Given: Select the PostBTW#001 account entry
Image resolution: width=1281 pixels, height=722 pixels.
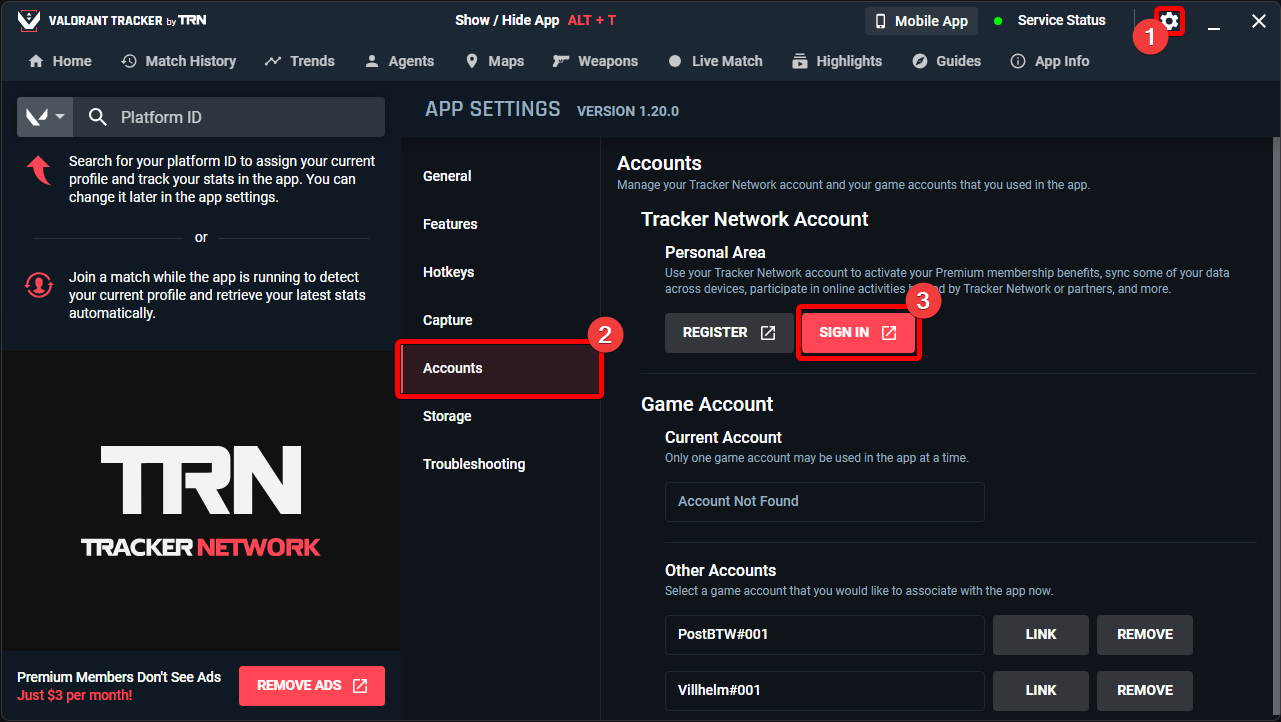Looking at the screenshot, I should 825,635.
